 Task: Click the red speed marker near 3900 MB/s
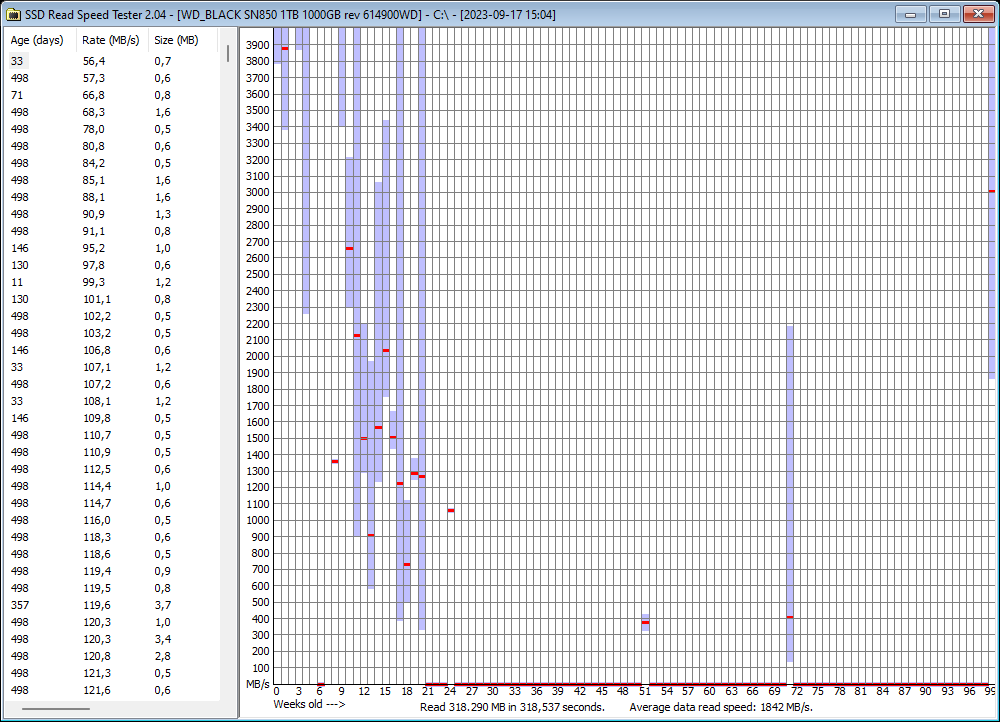click(x=285, y=46)
